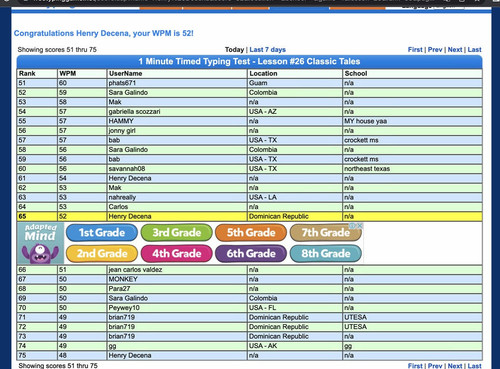
Task: Select username gabriella scozzari
Action: point(134,112)
